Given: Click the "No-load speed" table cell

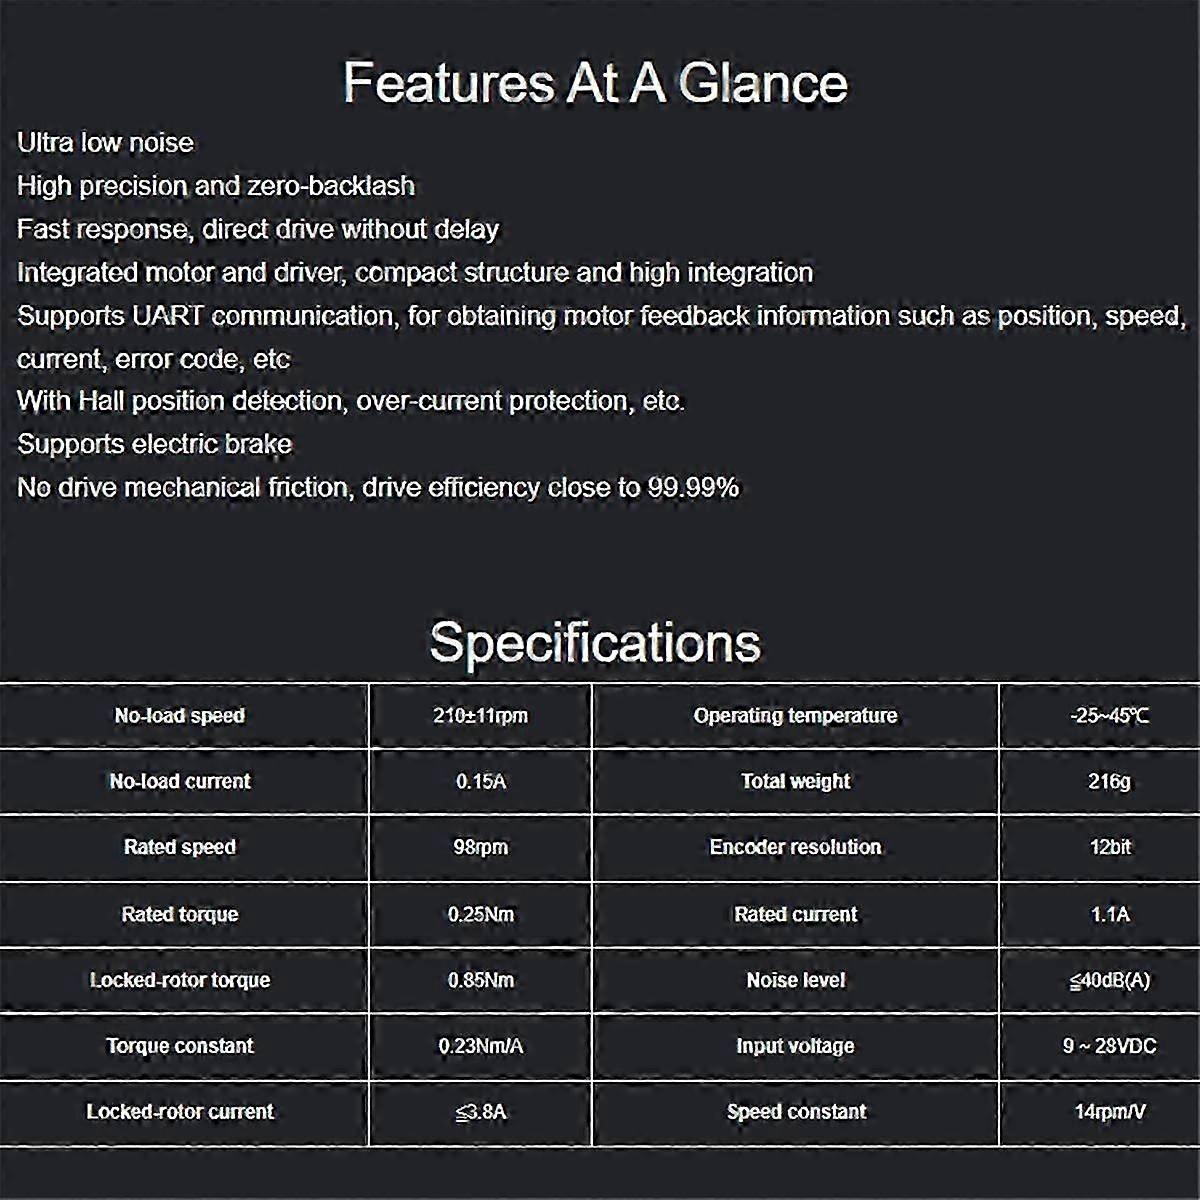Looking at the screenshot, I should (180, 716).
